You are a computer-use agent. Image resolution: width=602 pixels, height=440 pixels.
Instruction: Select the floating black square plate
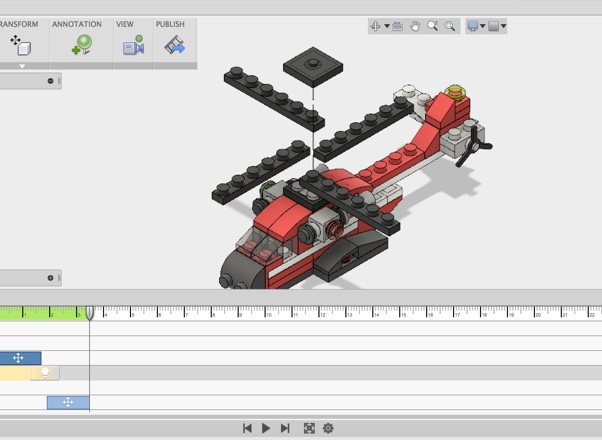tap(313, 67)
